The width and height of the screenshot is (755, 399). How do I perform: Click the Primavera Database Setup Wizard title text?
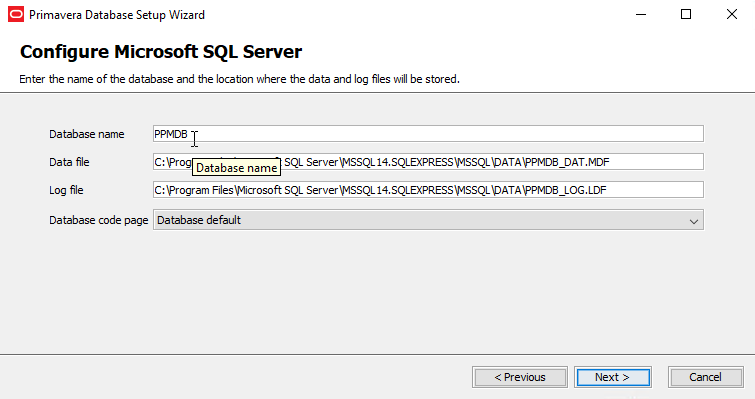coord(117,15)
